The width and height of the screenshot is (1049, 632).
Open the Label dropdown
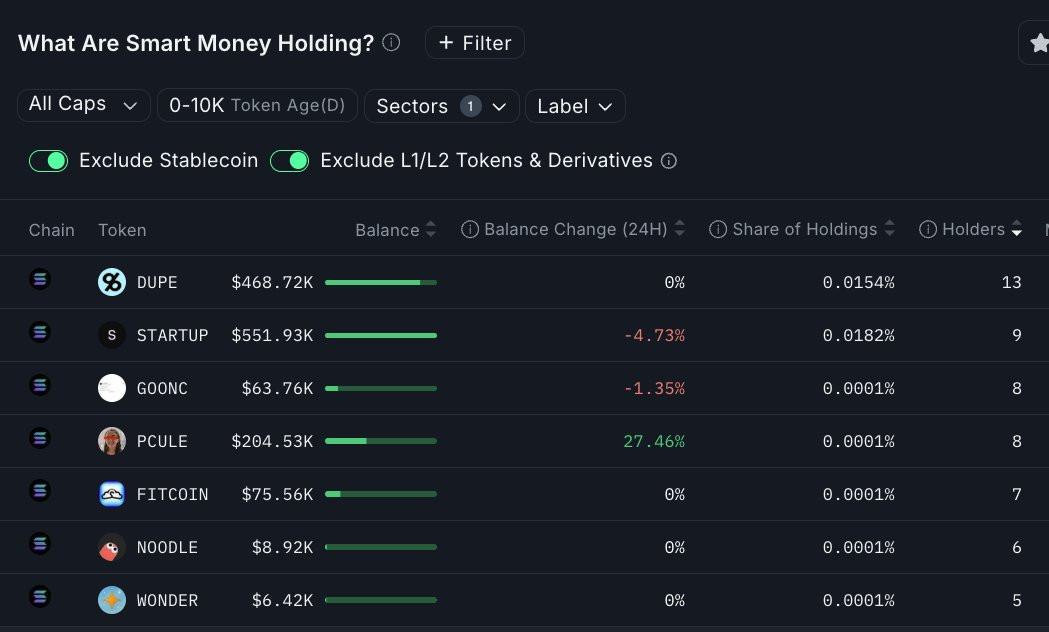pos(575,106)
